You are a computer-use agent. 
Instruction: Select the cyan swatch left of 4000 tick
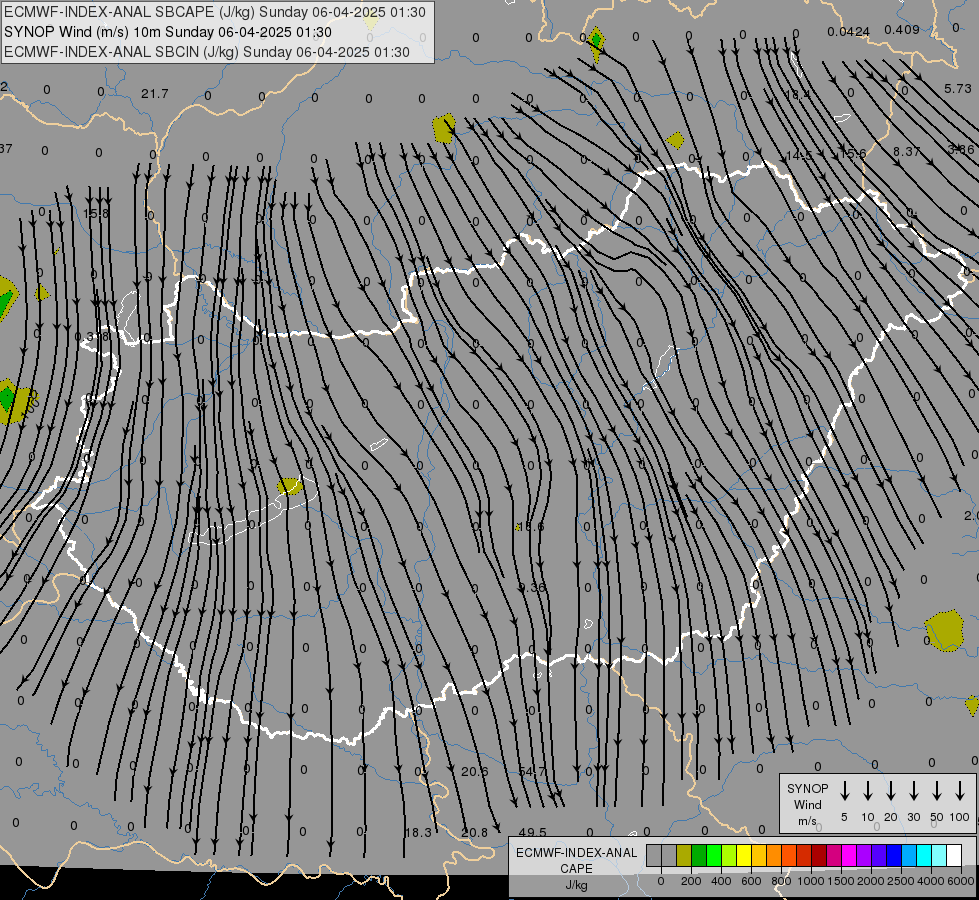click(x=923, y=856)
